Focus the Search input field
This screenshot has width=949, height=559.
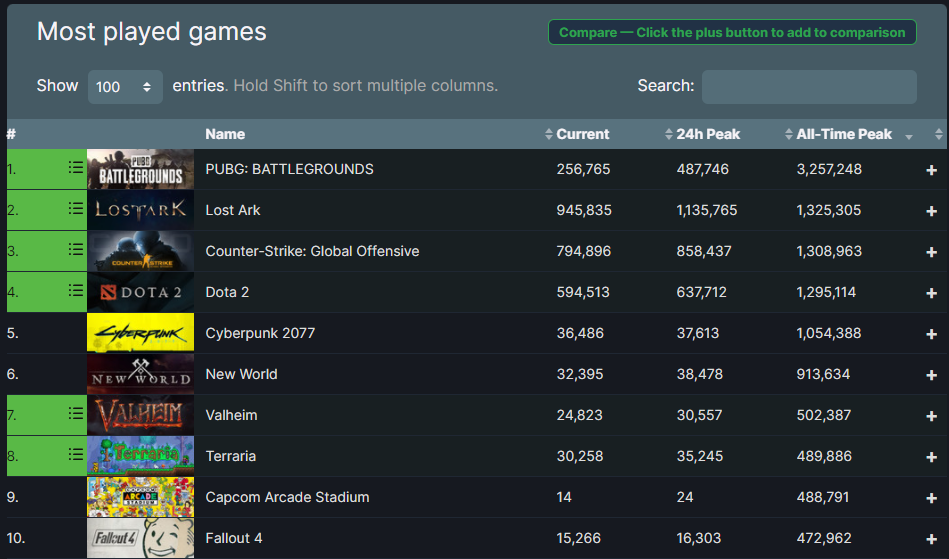pyautogui.click(x=809, y=87)
